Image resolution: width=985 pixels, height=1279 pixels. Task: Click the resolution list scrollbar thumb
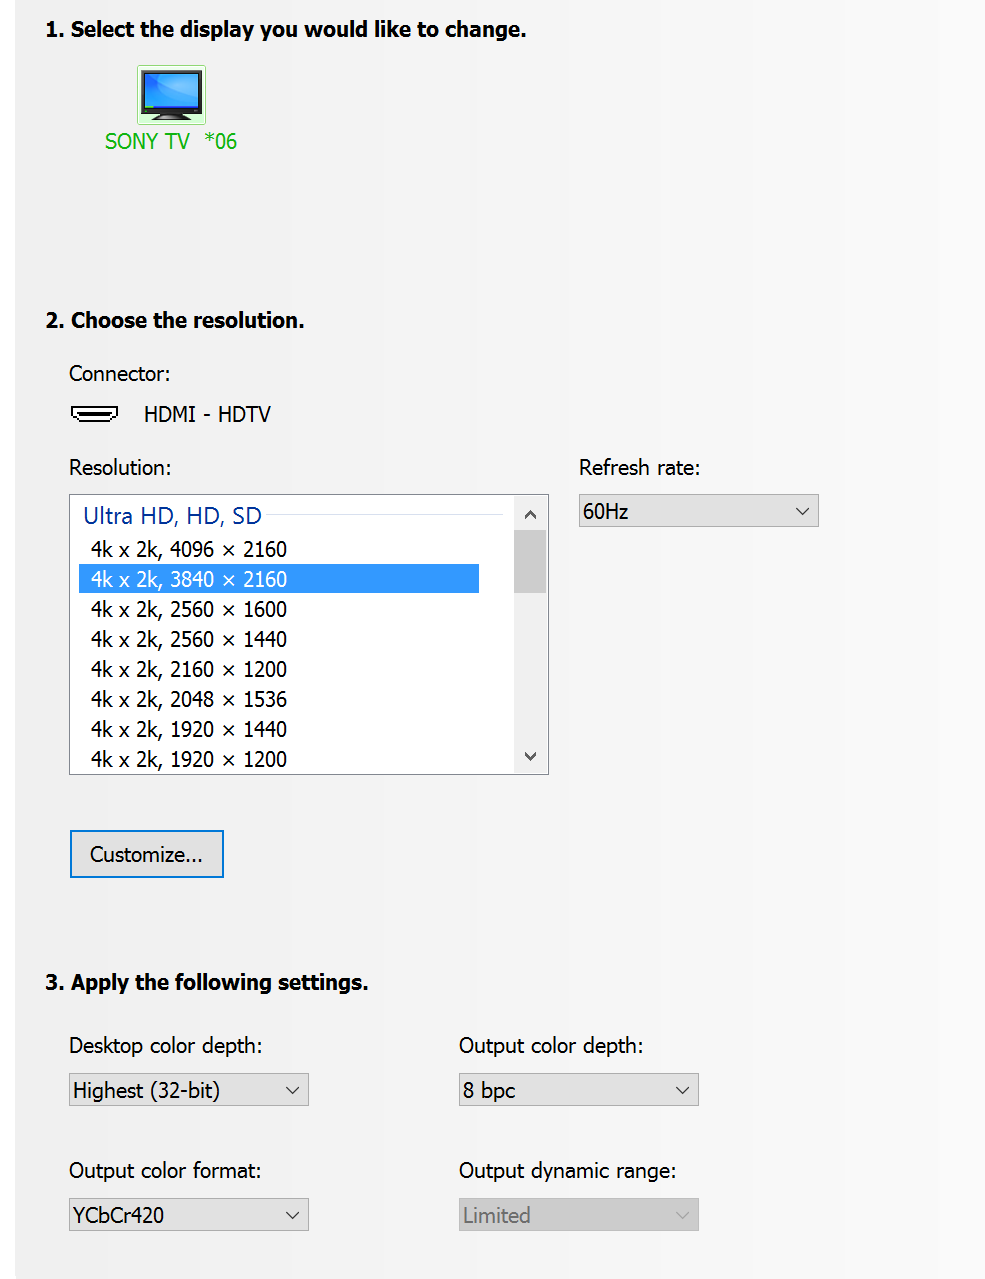coord(530,561)
